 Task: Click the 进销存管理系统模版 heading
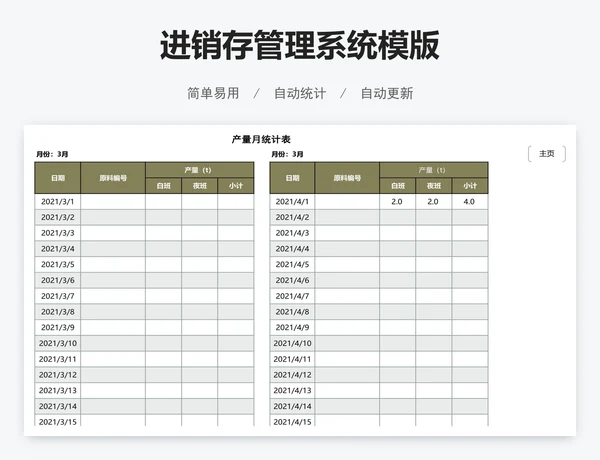click(x=300, y=45)
